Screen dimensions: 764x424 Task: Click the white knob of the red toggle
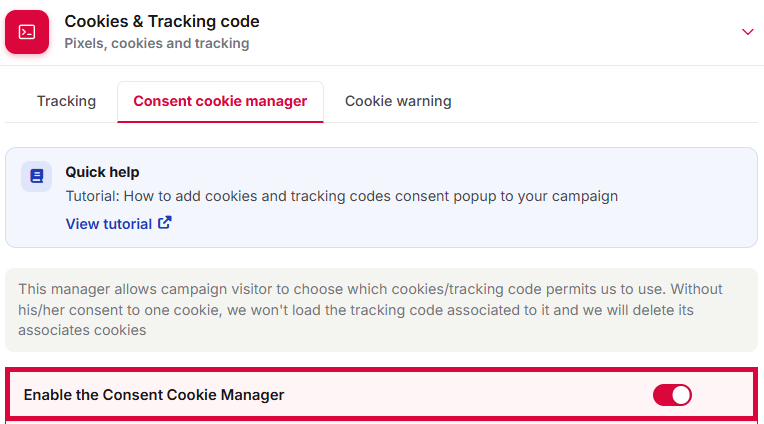point(681,395)
